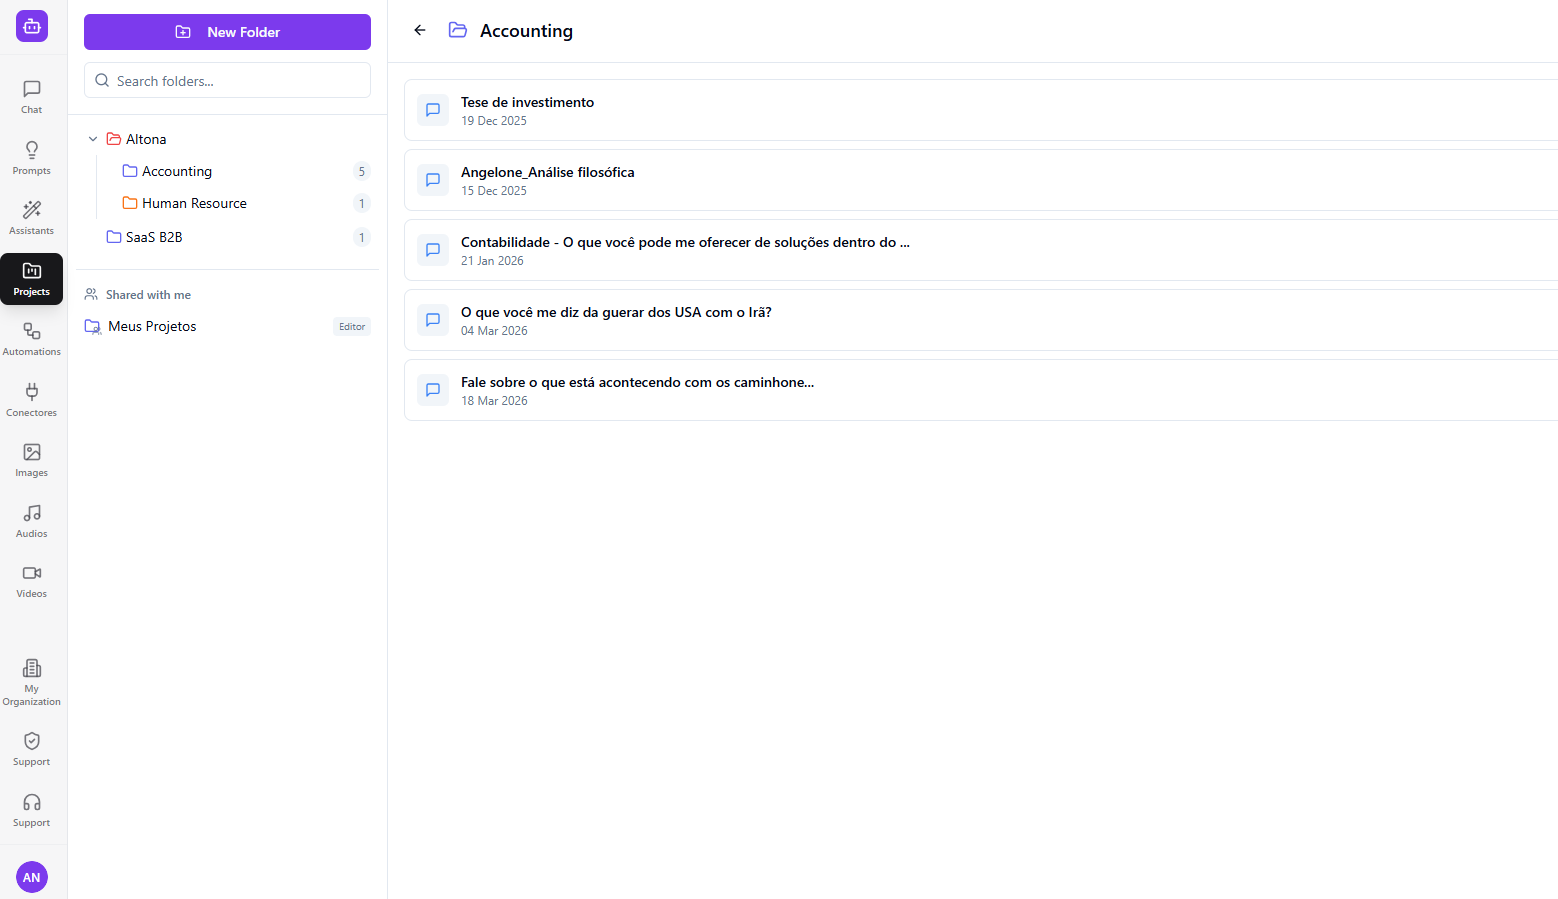
Task: Click the Accounting page title
Action: pos(526,30)
